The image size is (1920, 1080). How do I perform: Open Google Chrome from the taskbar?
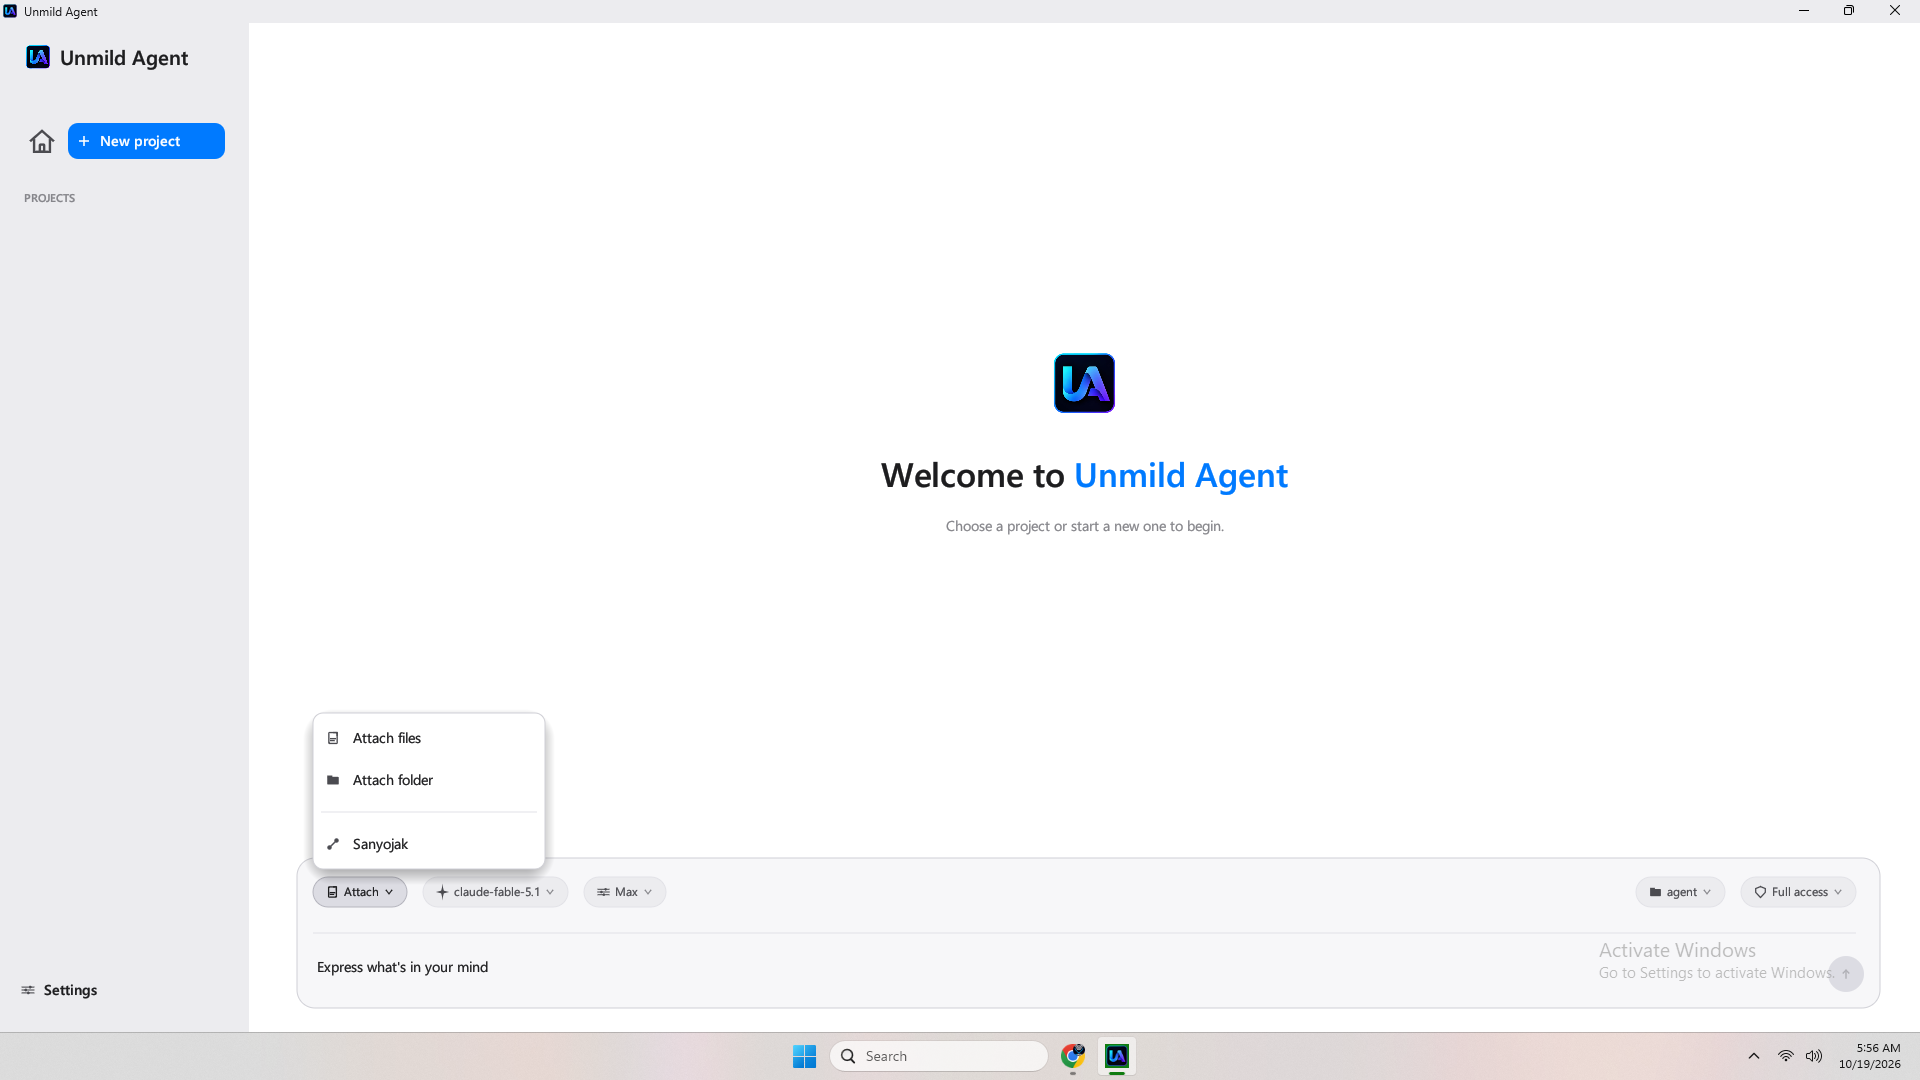[x=1073, y=1056]
